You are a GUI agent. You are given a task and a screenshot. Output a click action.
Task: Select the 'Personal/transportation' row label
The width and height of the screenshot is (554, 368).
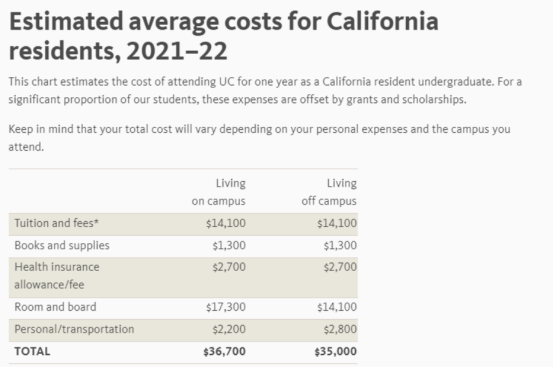[74, 329]
